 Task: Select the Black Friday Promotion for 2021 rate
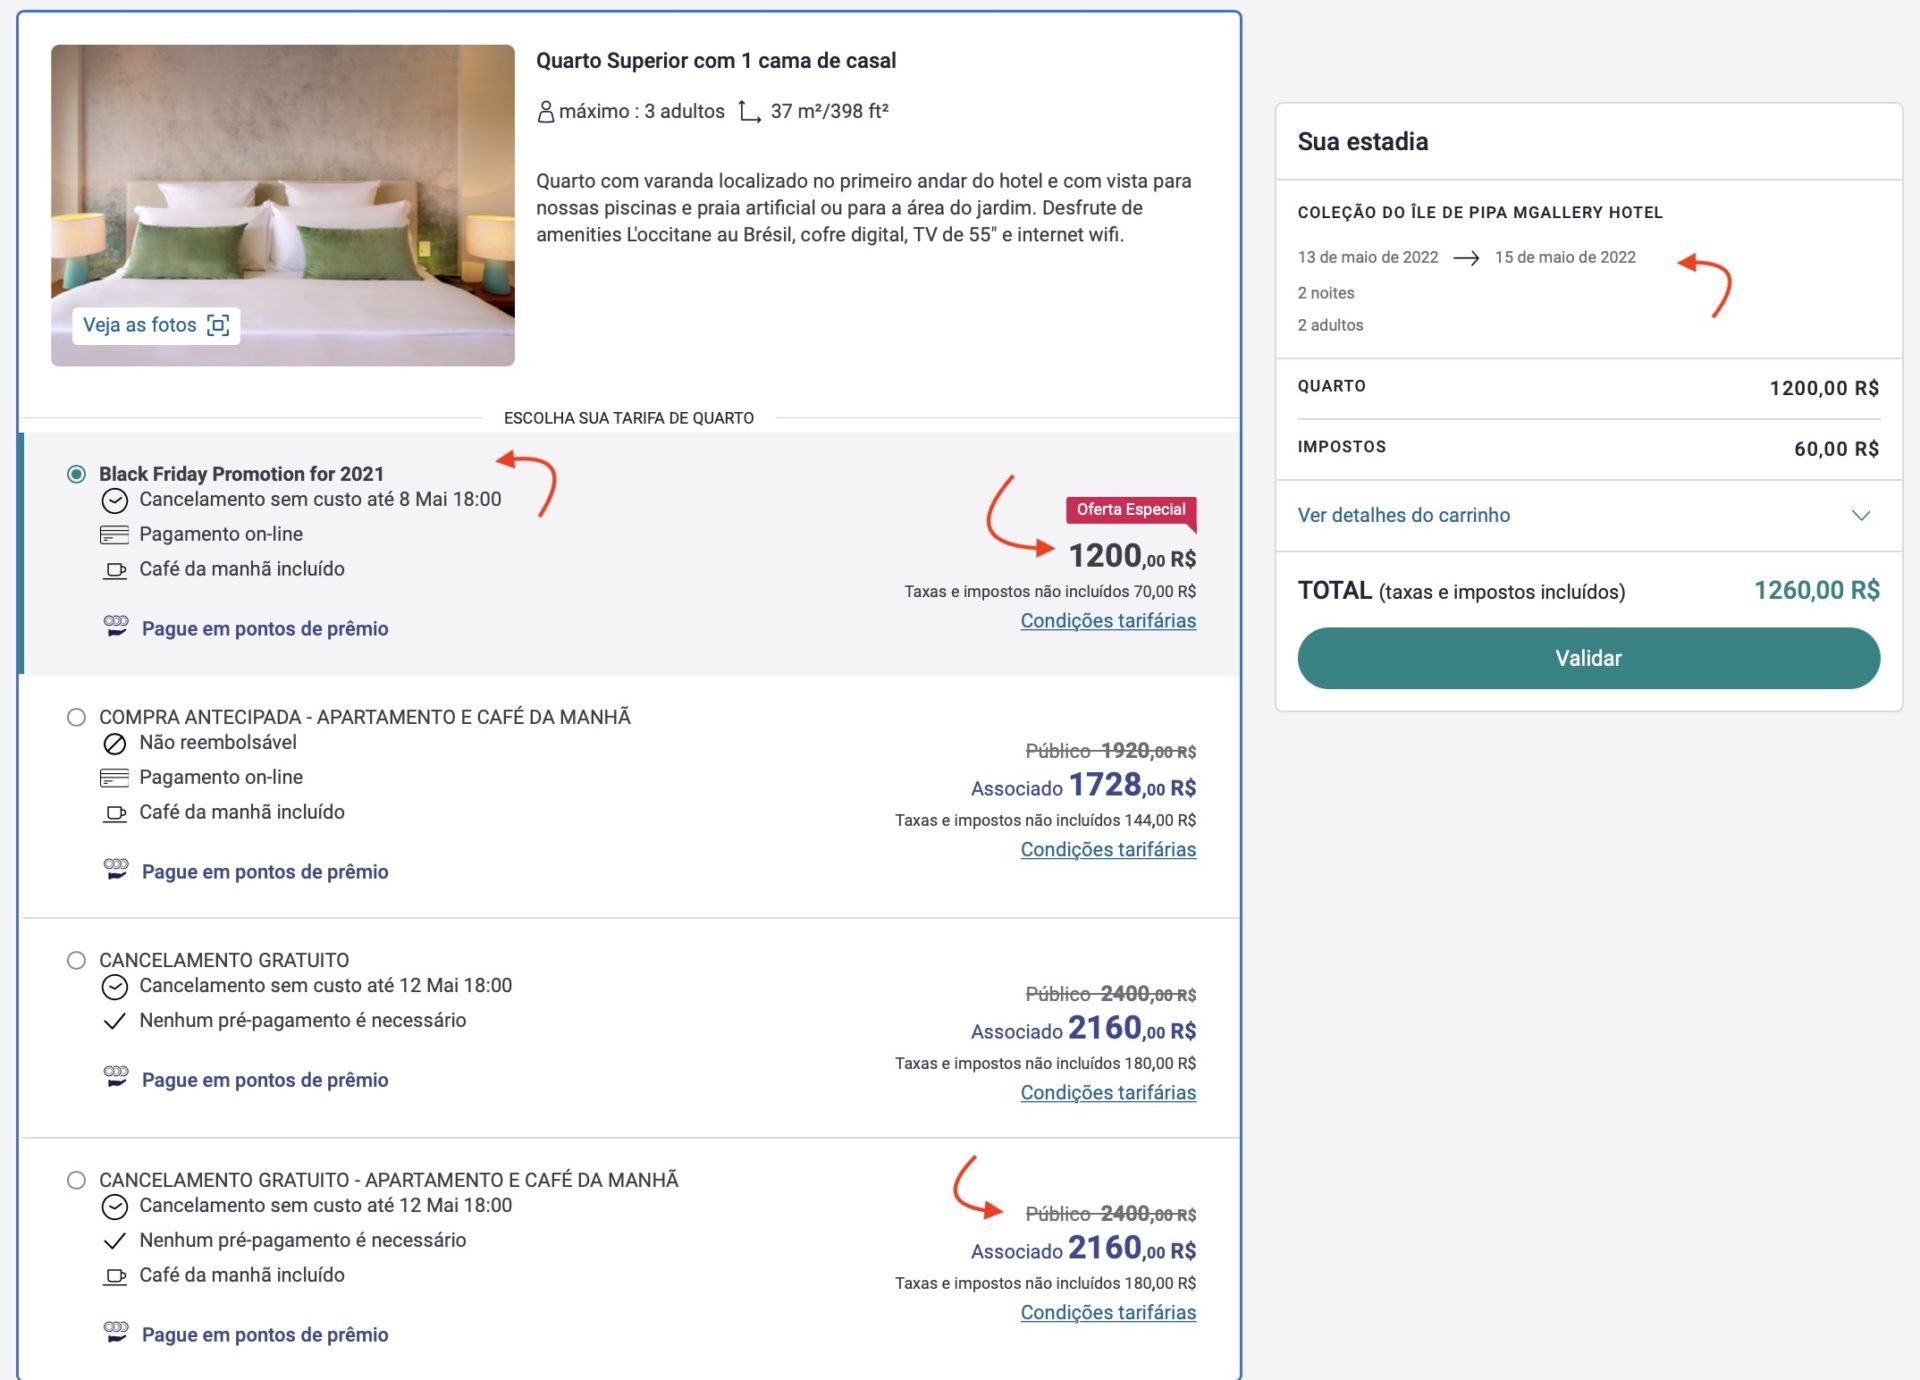pyautogui.click(x=76, y=474)
